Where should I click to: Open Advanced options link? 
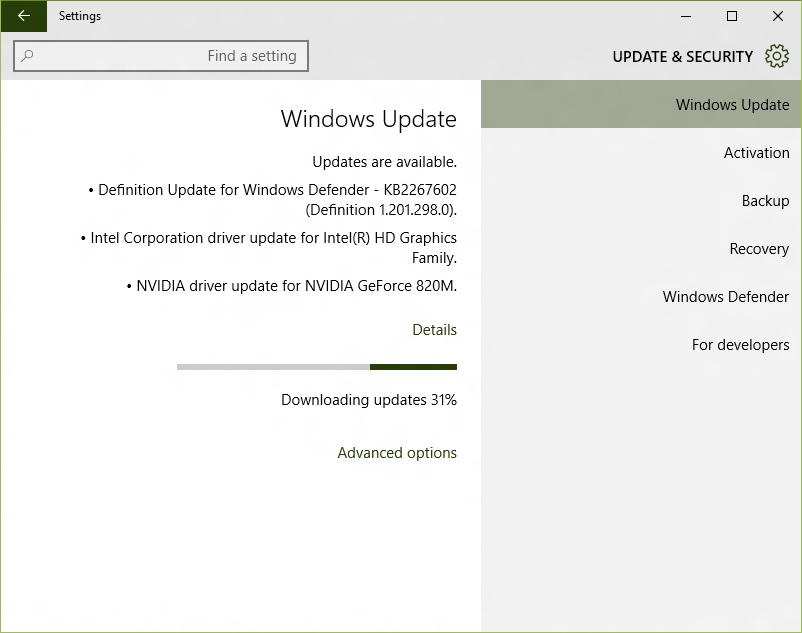tap(397, 453)
